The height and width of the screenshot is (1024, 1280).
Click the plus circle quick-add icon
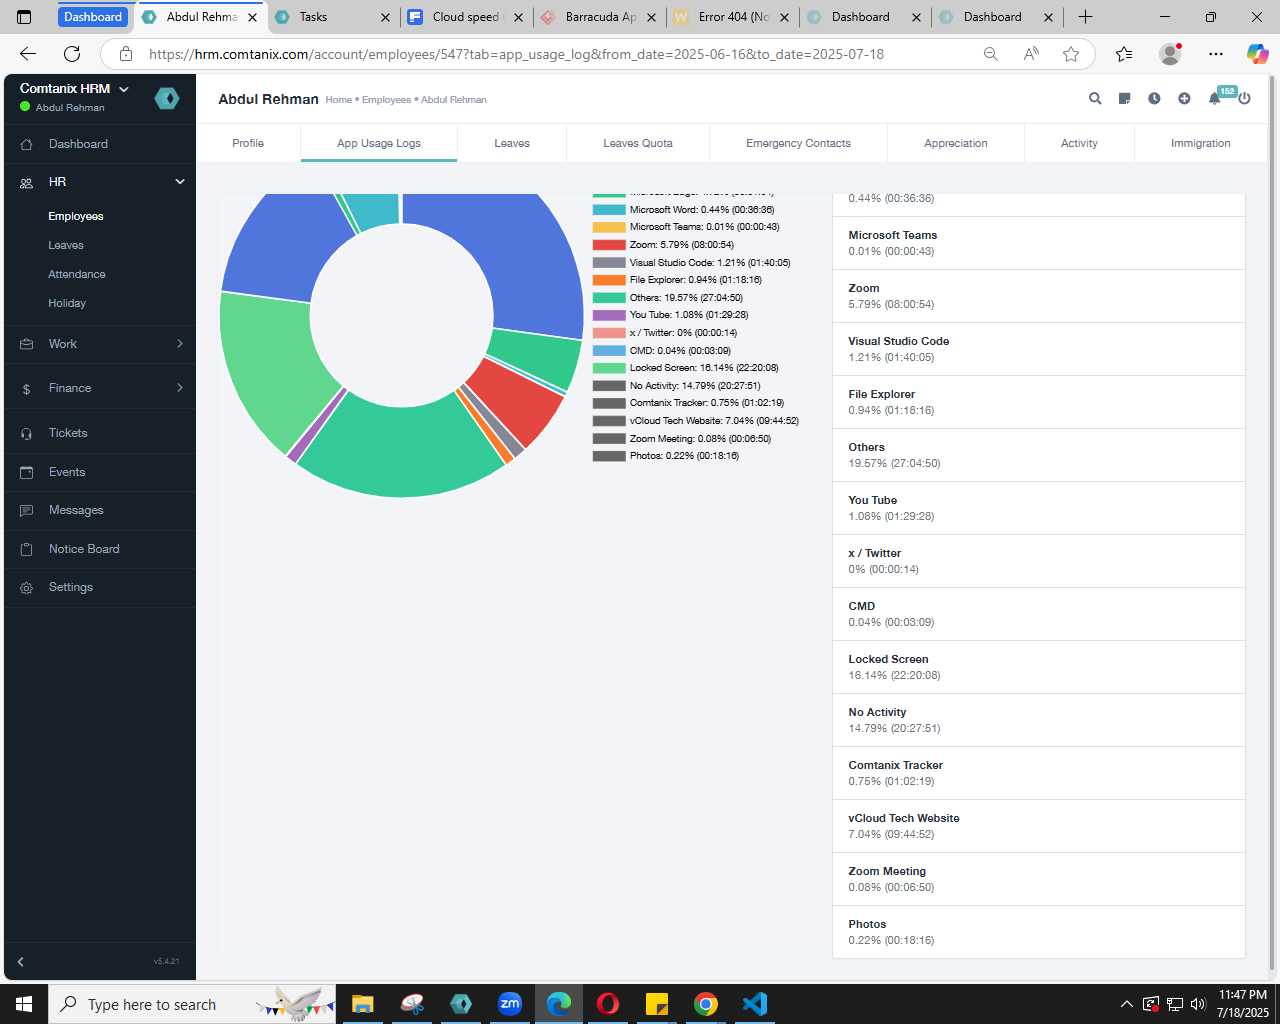(1184, 98)
